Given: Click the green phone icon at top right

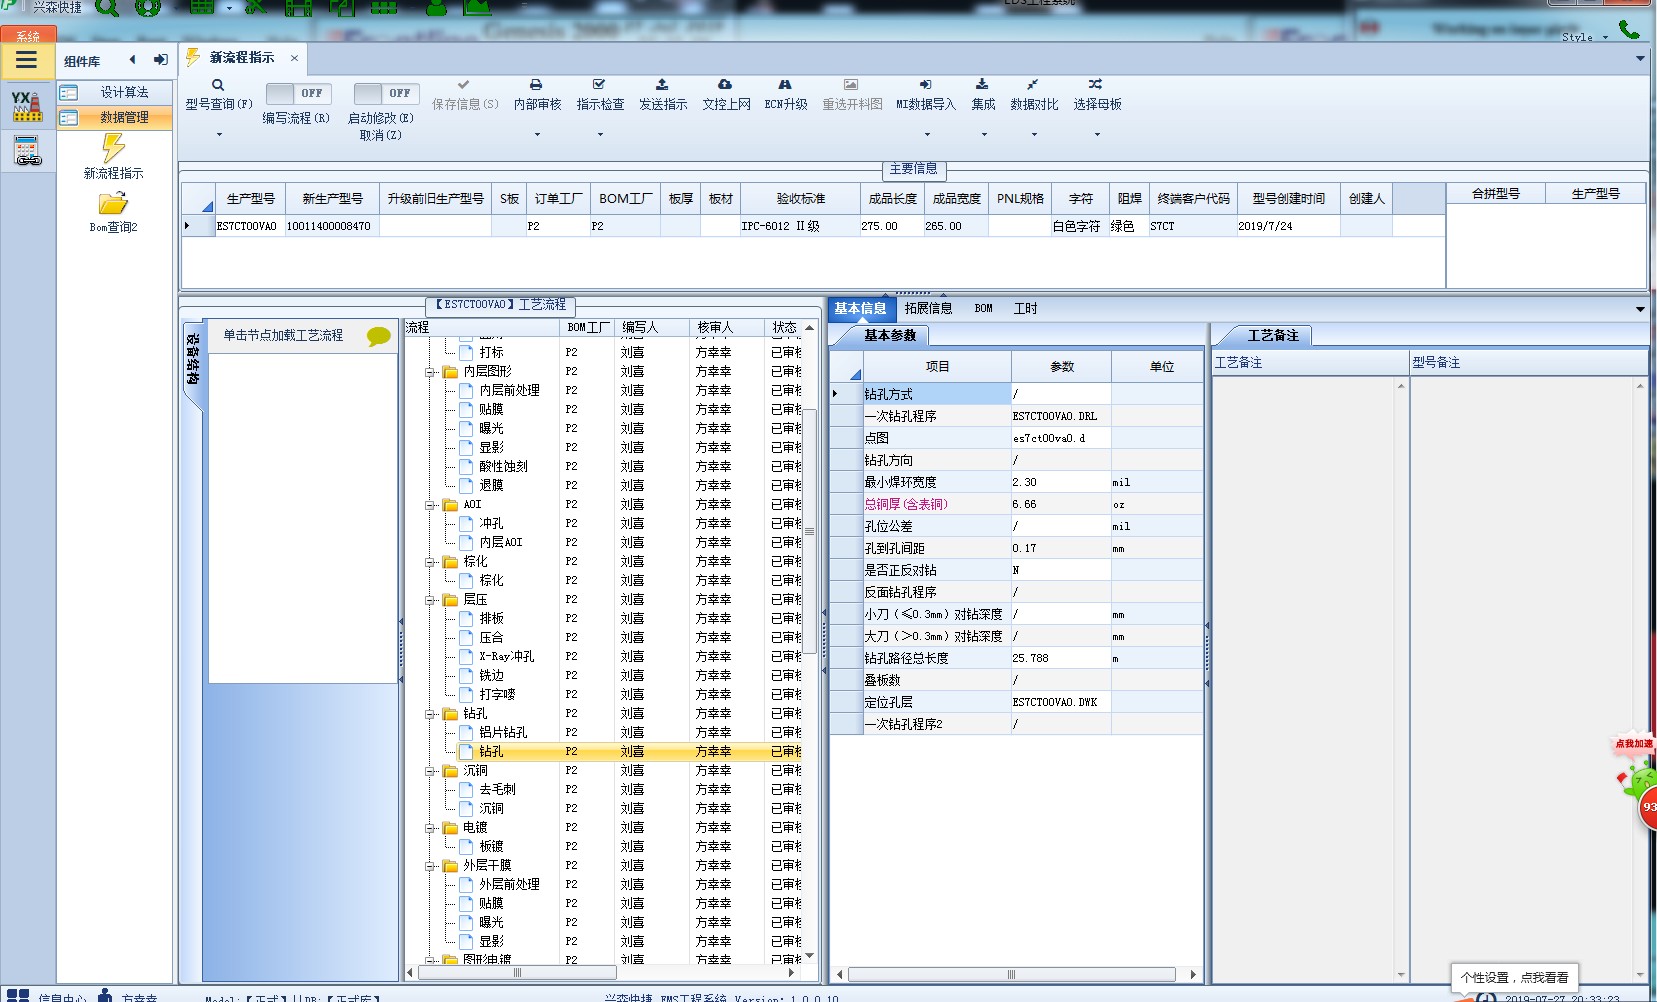Looking at the screenshot, I should coord(1629,30).
